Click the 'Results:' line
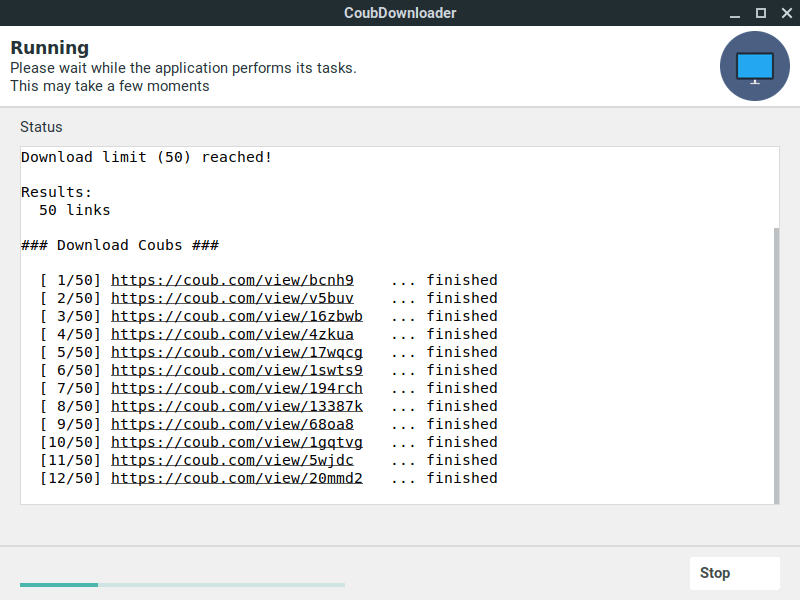The width and height of the screenshot is (800, 600). (x=56, y=192)
